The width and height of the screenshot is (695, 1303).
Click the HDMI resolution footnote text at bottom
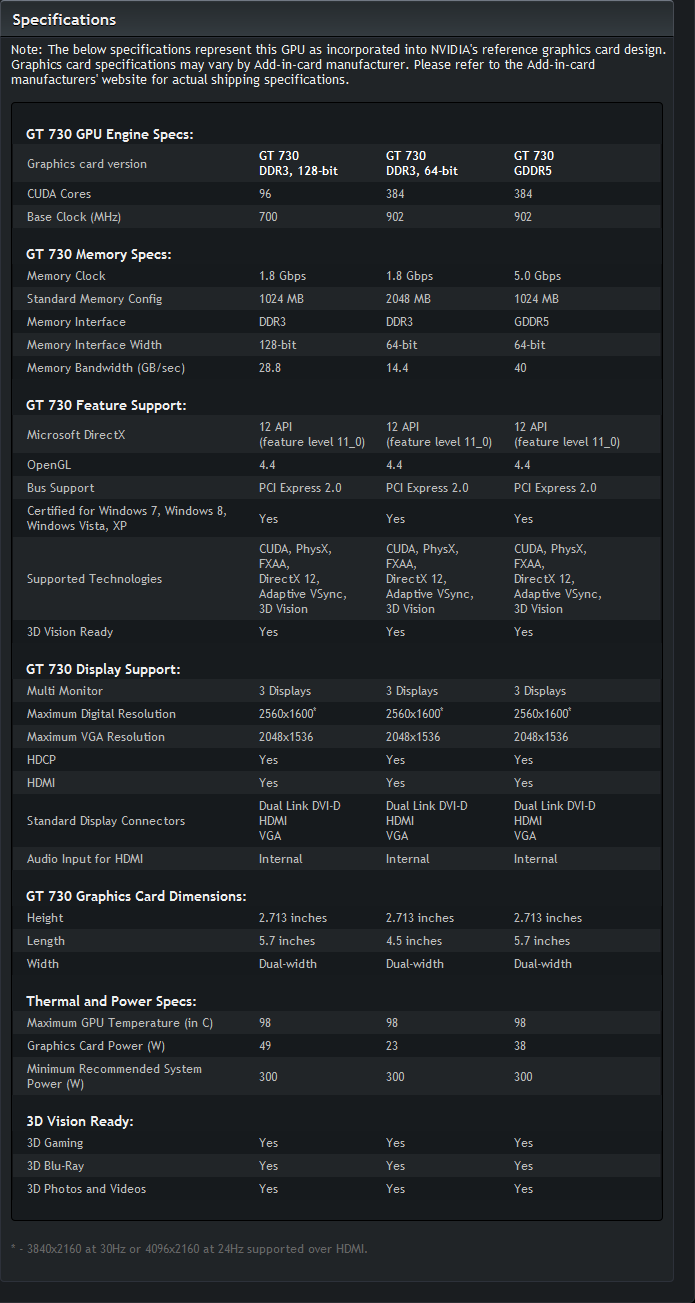[189, 1249]
